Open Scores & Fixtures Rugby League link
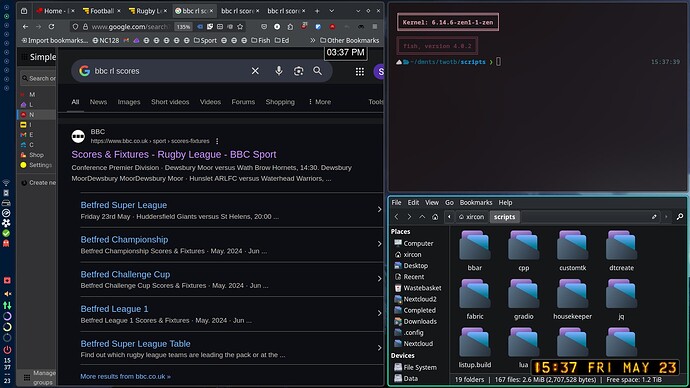Screen dimensions: 690x388 tap(174, 154)
